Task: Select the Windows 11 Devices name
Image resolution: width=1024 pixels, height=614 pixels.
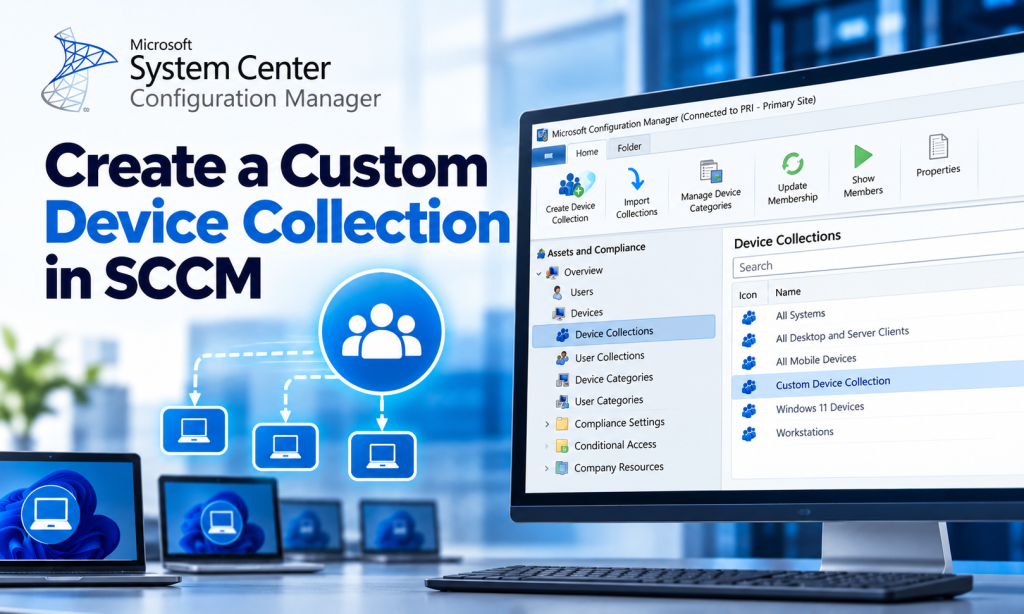Action: pyautogui.click(x=820, y=408)
